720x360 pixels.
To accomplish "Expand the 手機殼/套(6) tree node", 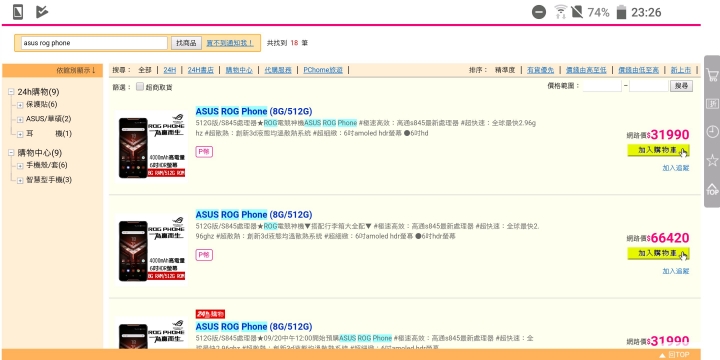I will pos(20,166).
